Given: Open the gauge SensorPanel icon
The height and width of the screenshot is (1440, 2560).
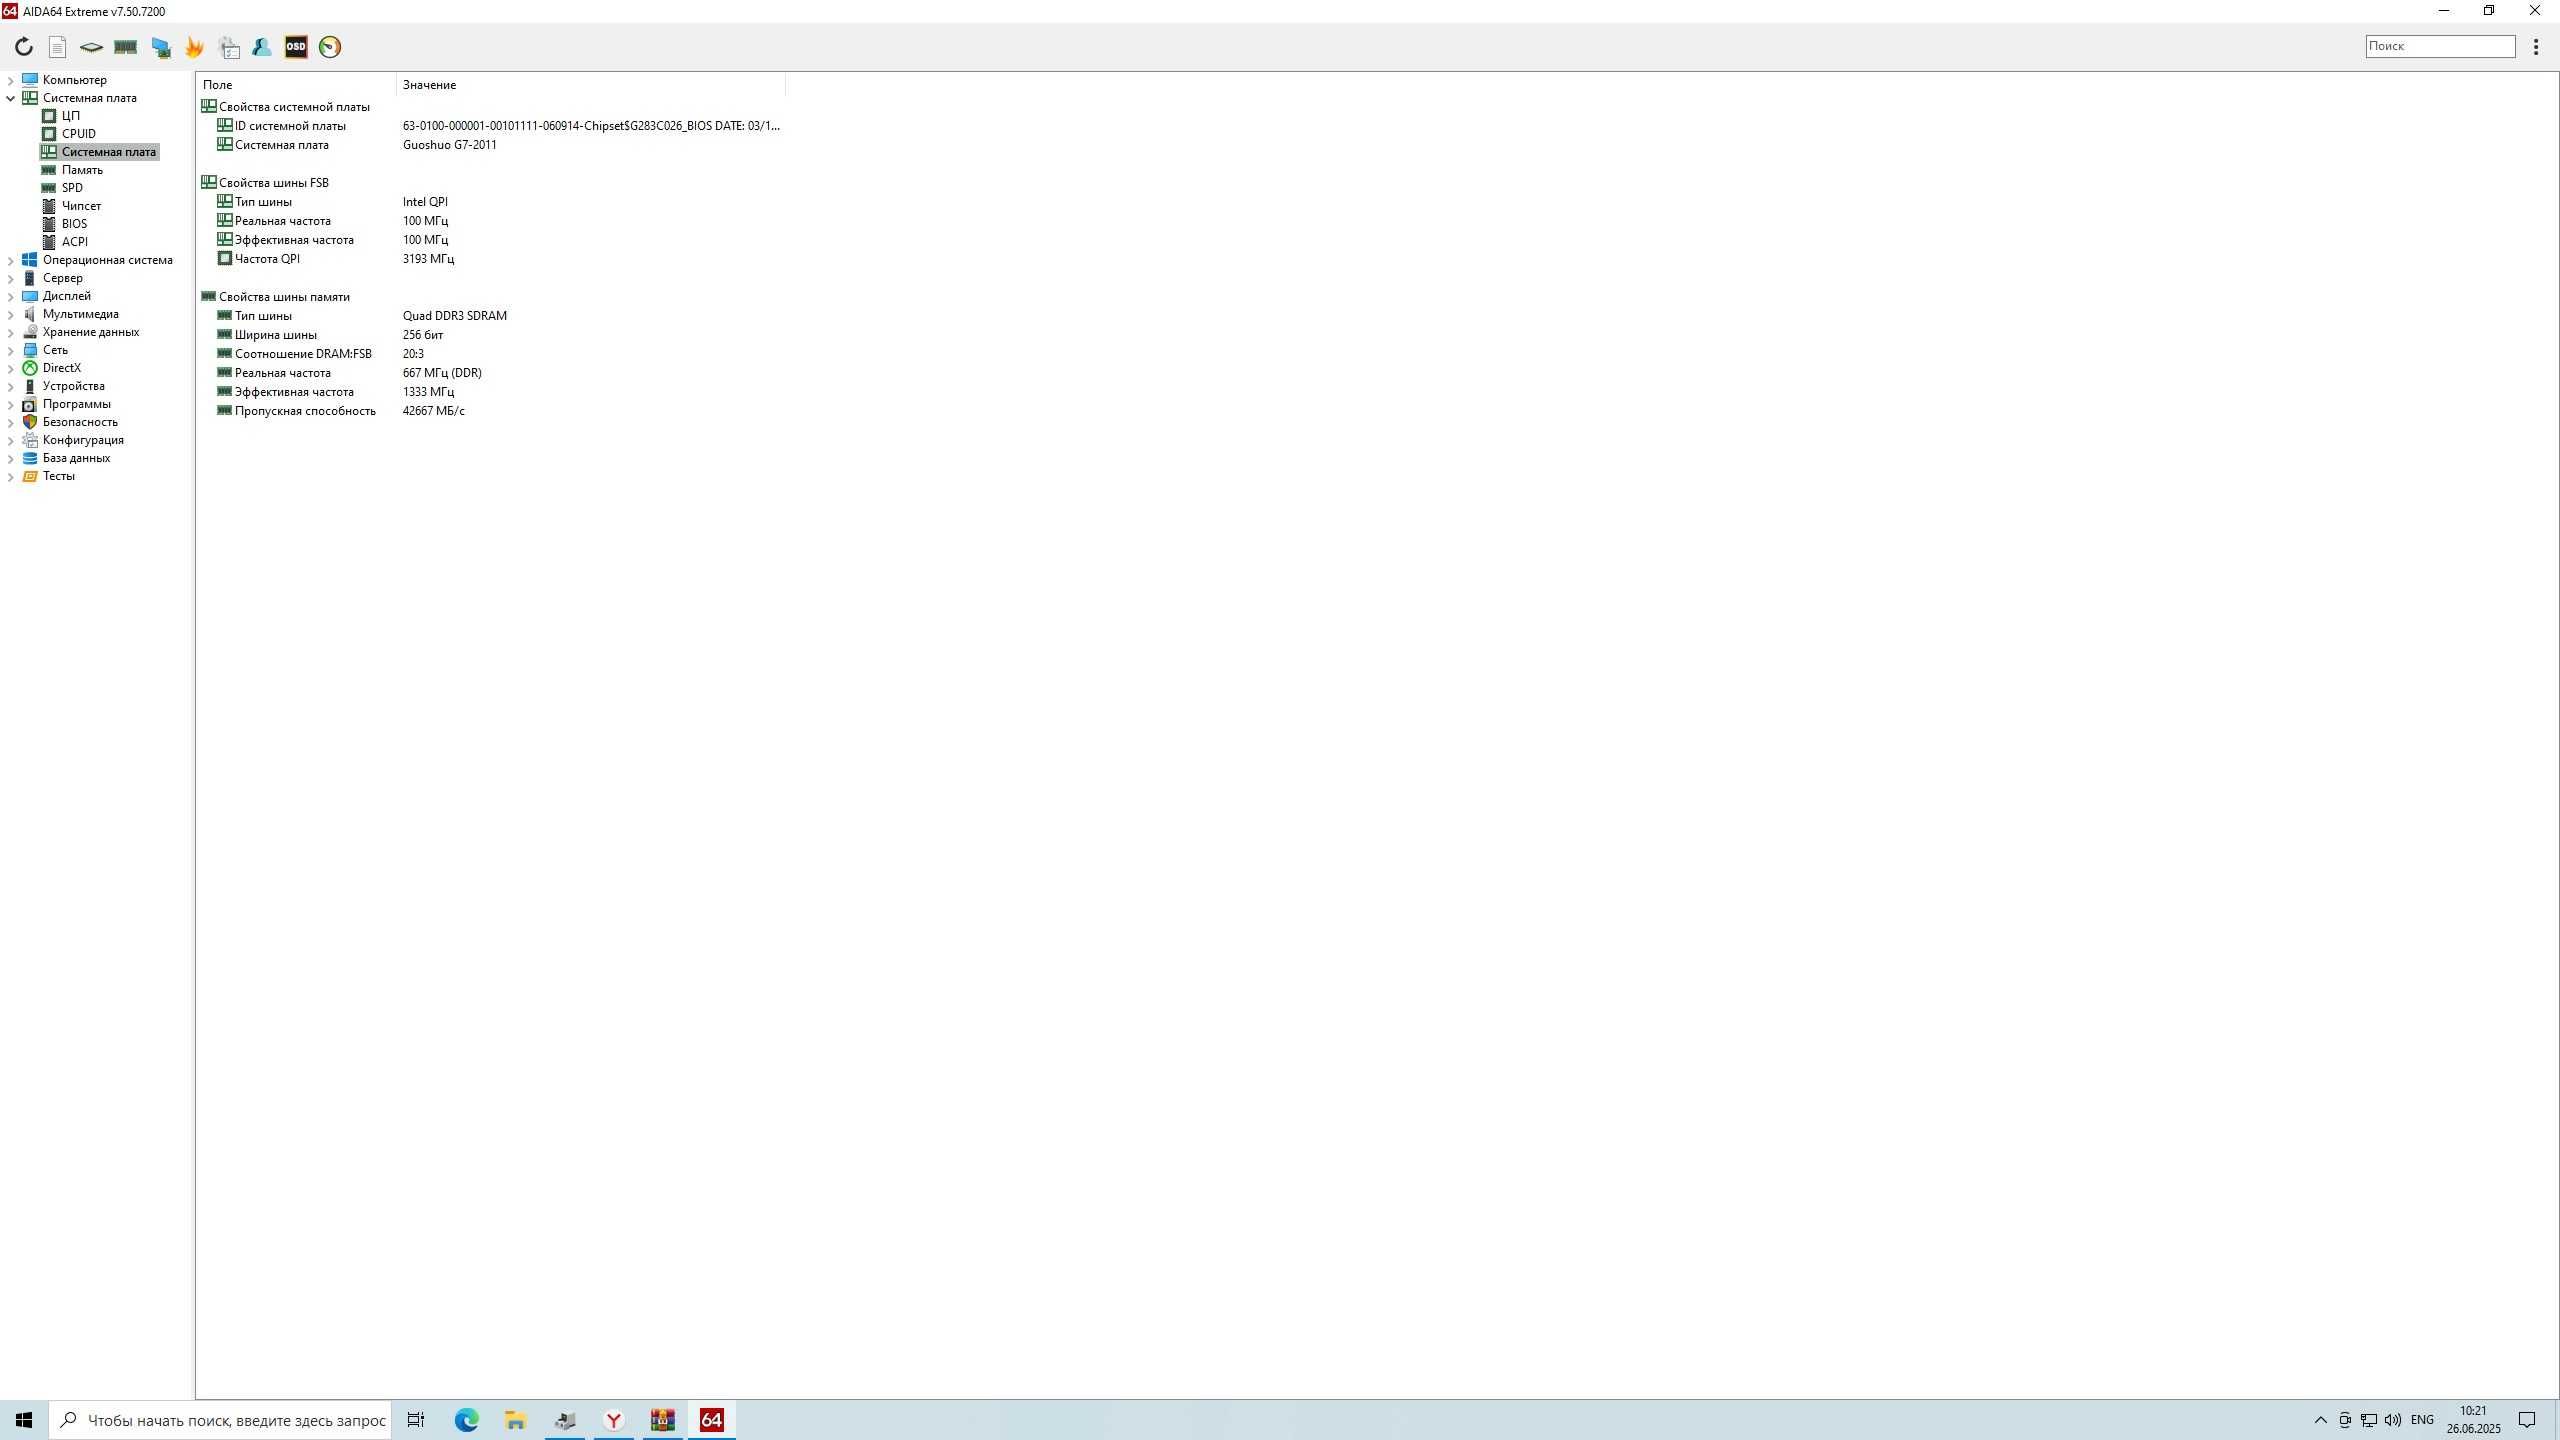Looking at the screenshot, I should pyautogui.click(x=330, y=47).
